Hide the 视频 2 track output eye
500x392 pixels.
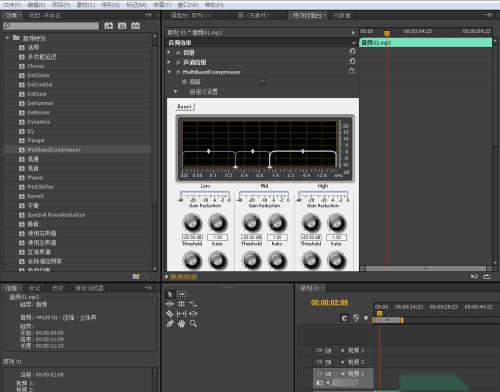pyautogui.click(x=319, y=362)
